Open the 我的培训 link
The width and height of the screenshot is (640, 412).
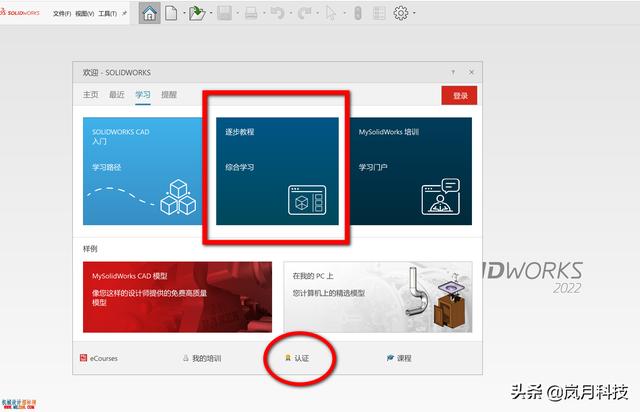point(207,358)
